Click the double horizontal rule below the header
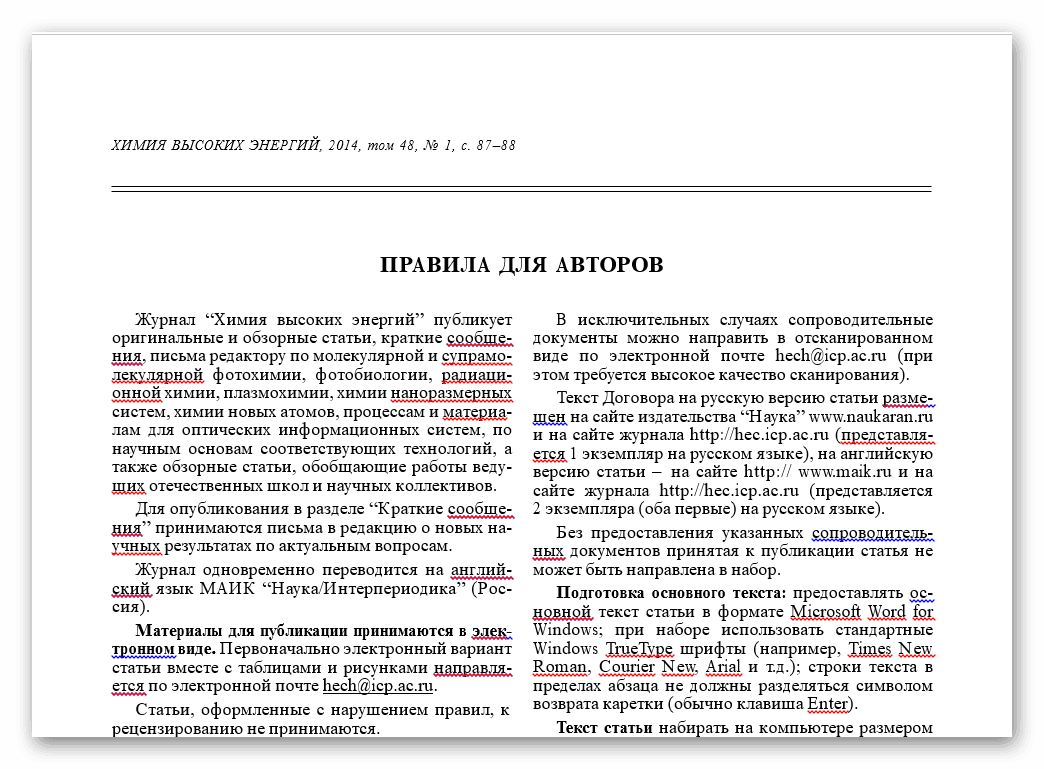The image size is (1044, 769). (x=521, y=188)
